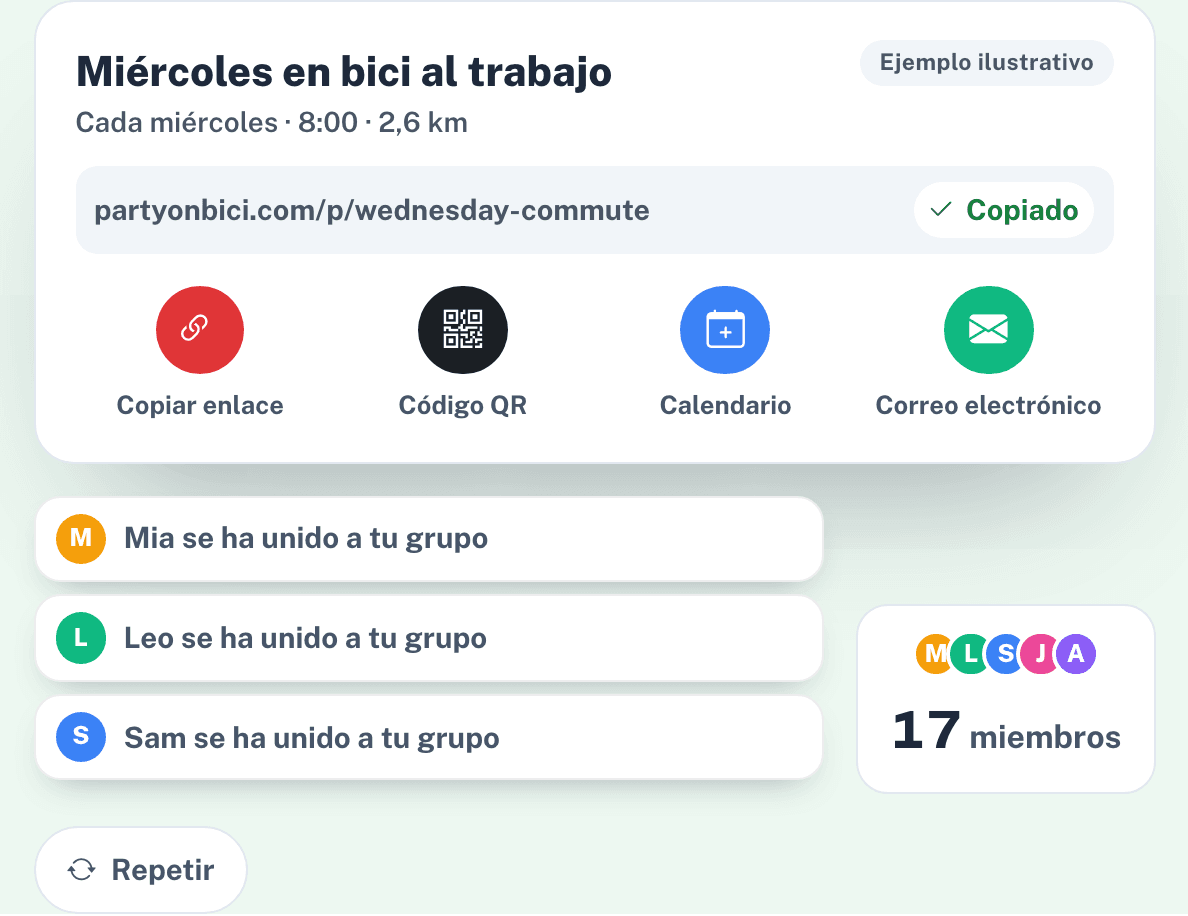The width and height of the screenshot is (1188, 916).
Task: Click the green L avatar in members card
Action: click(x=969, y=654)
